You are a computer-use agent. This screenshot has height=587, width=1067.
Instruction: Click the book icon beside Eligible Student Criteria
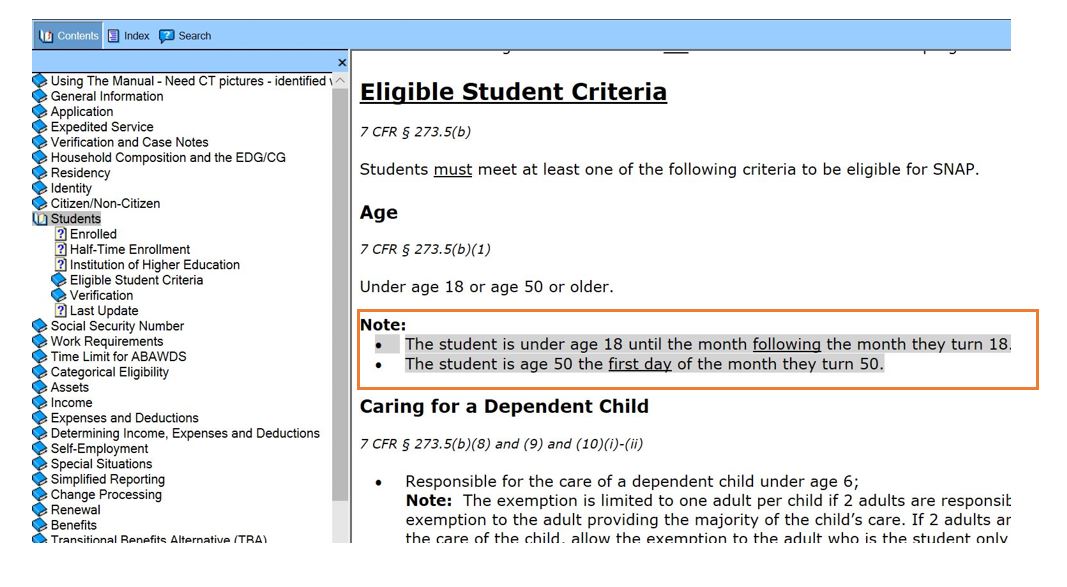pos(60,280)
